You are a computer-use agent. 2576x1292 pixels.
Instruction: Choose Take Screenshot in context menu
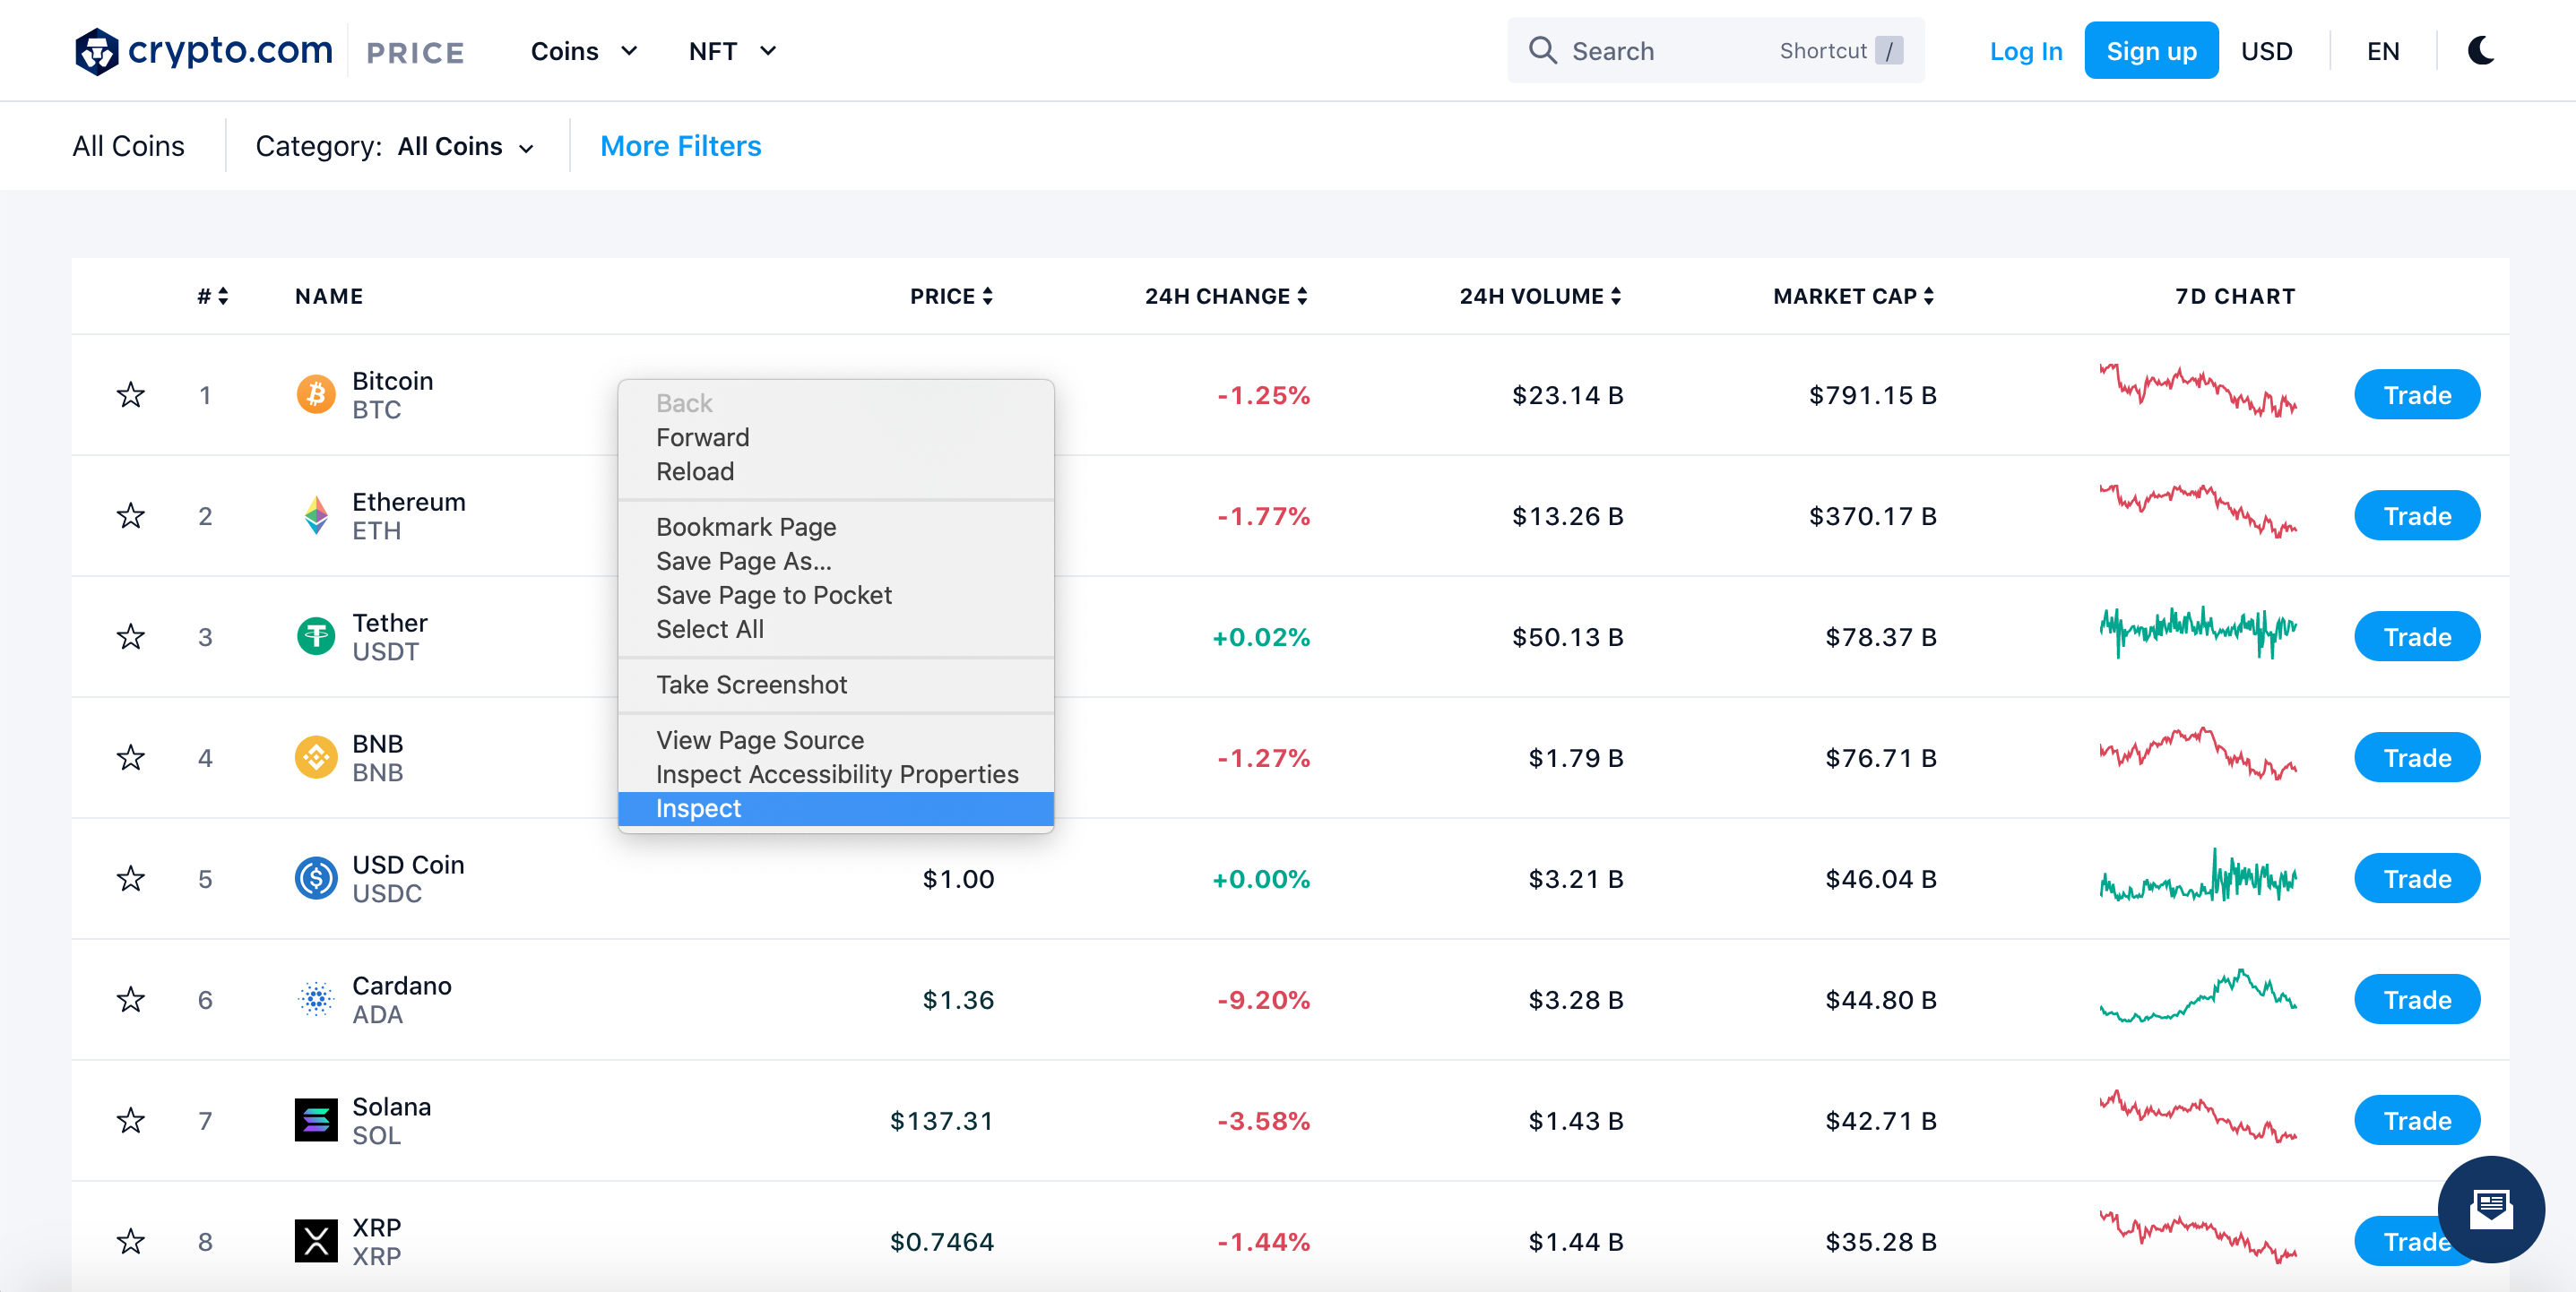tap(836, 685)
